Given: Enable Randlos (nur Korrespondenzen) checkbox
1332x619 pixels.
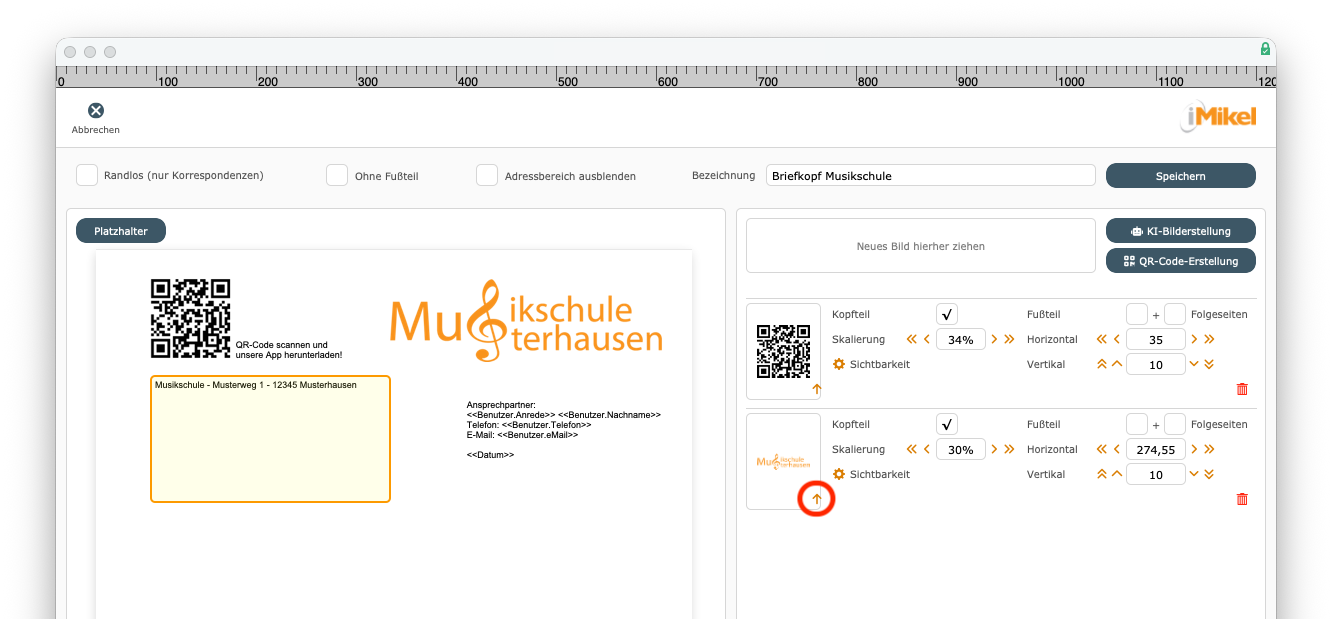Looking at the screenshot, I should (87, 175).
